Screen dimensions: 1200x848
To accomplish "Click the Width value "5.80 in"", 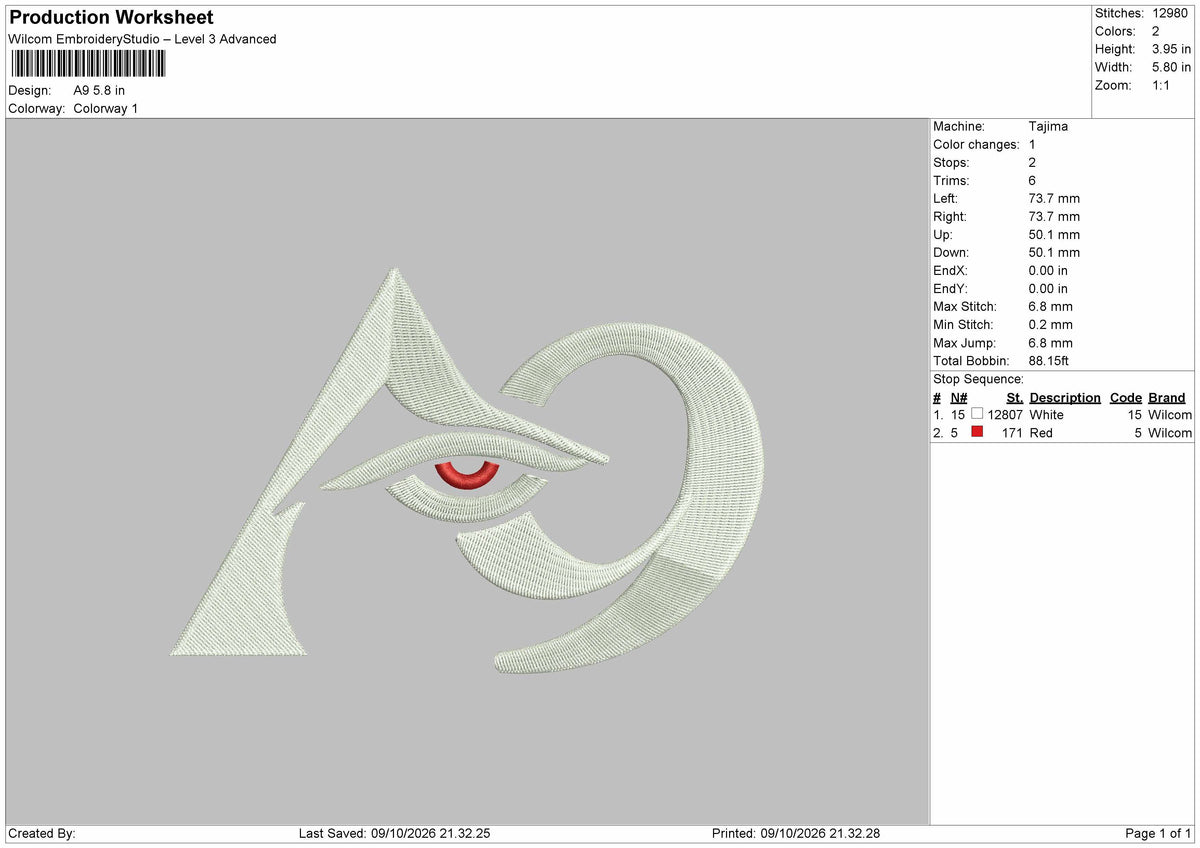I will tap(1171, 67).
